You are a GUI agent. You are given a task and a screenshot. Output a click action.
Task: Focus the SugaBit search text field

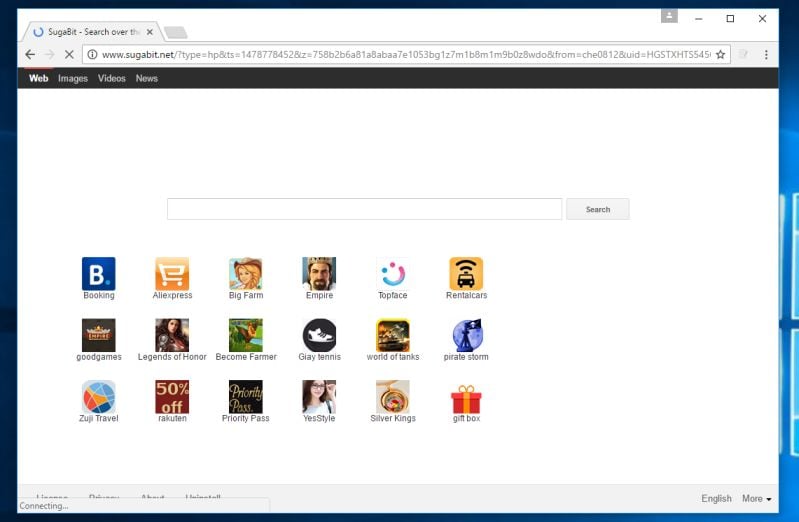(364, 209)
